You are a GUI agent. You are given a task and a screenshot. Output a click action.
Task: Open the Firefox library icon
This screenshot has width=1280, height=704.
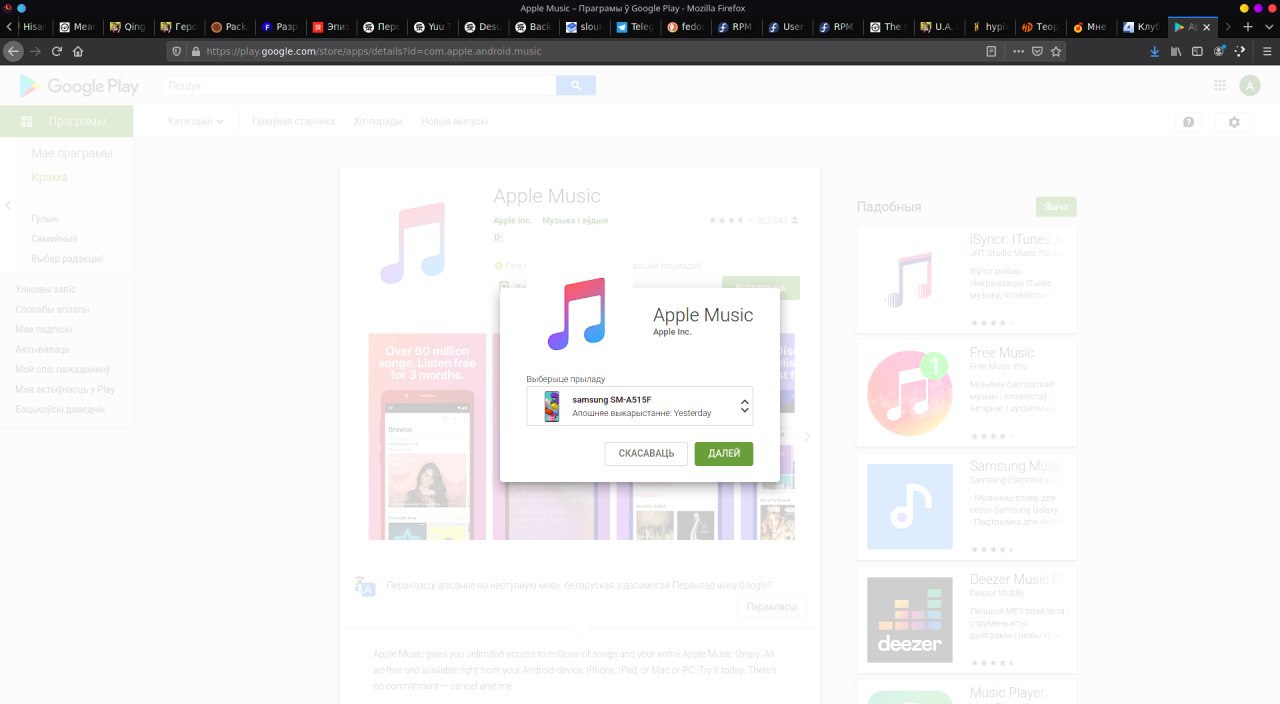(1176, 51)
